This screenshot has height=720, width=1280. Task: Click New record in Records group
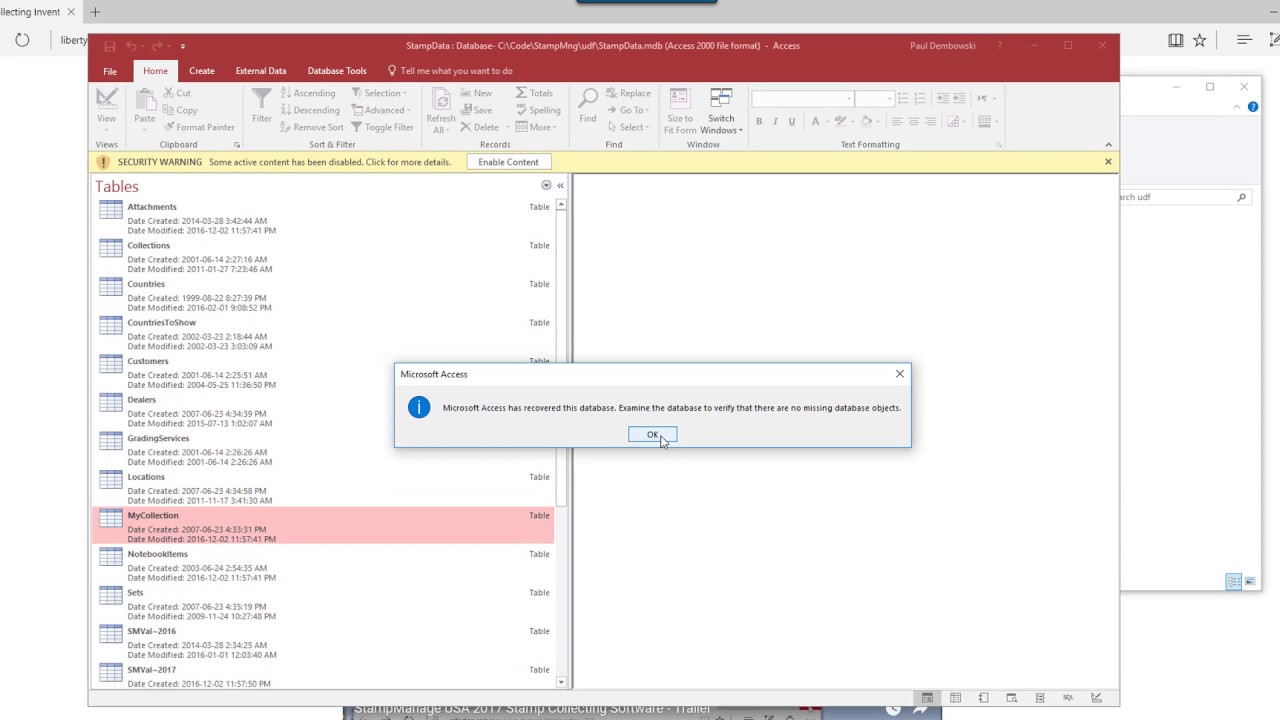(x=476, y=93)
